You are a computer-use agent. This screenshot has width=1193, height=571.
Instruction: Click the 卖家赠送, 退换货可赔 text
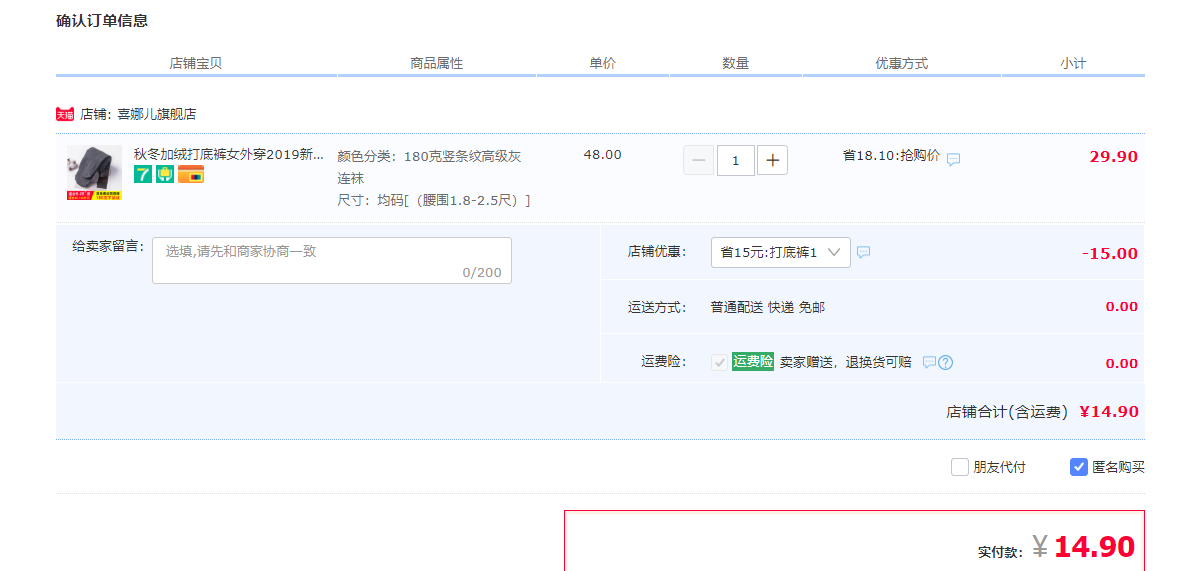point(845,362)
